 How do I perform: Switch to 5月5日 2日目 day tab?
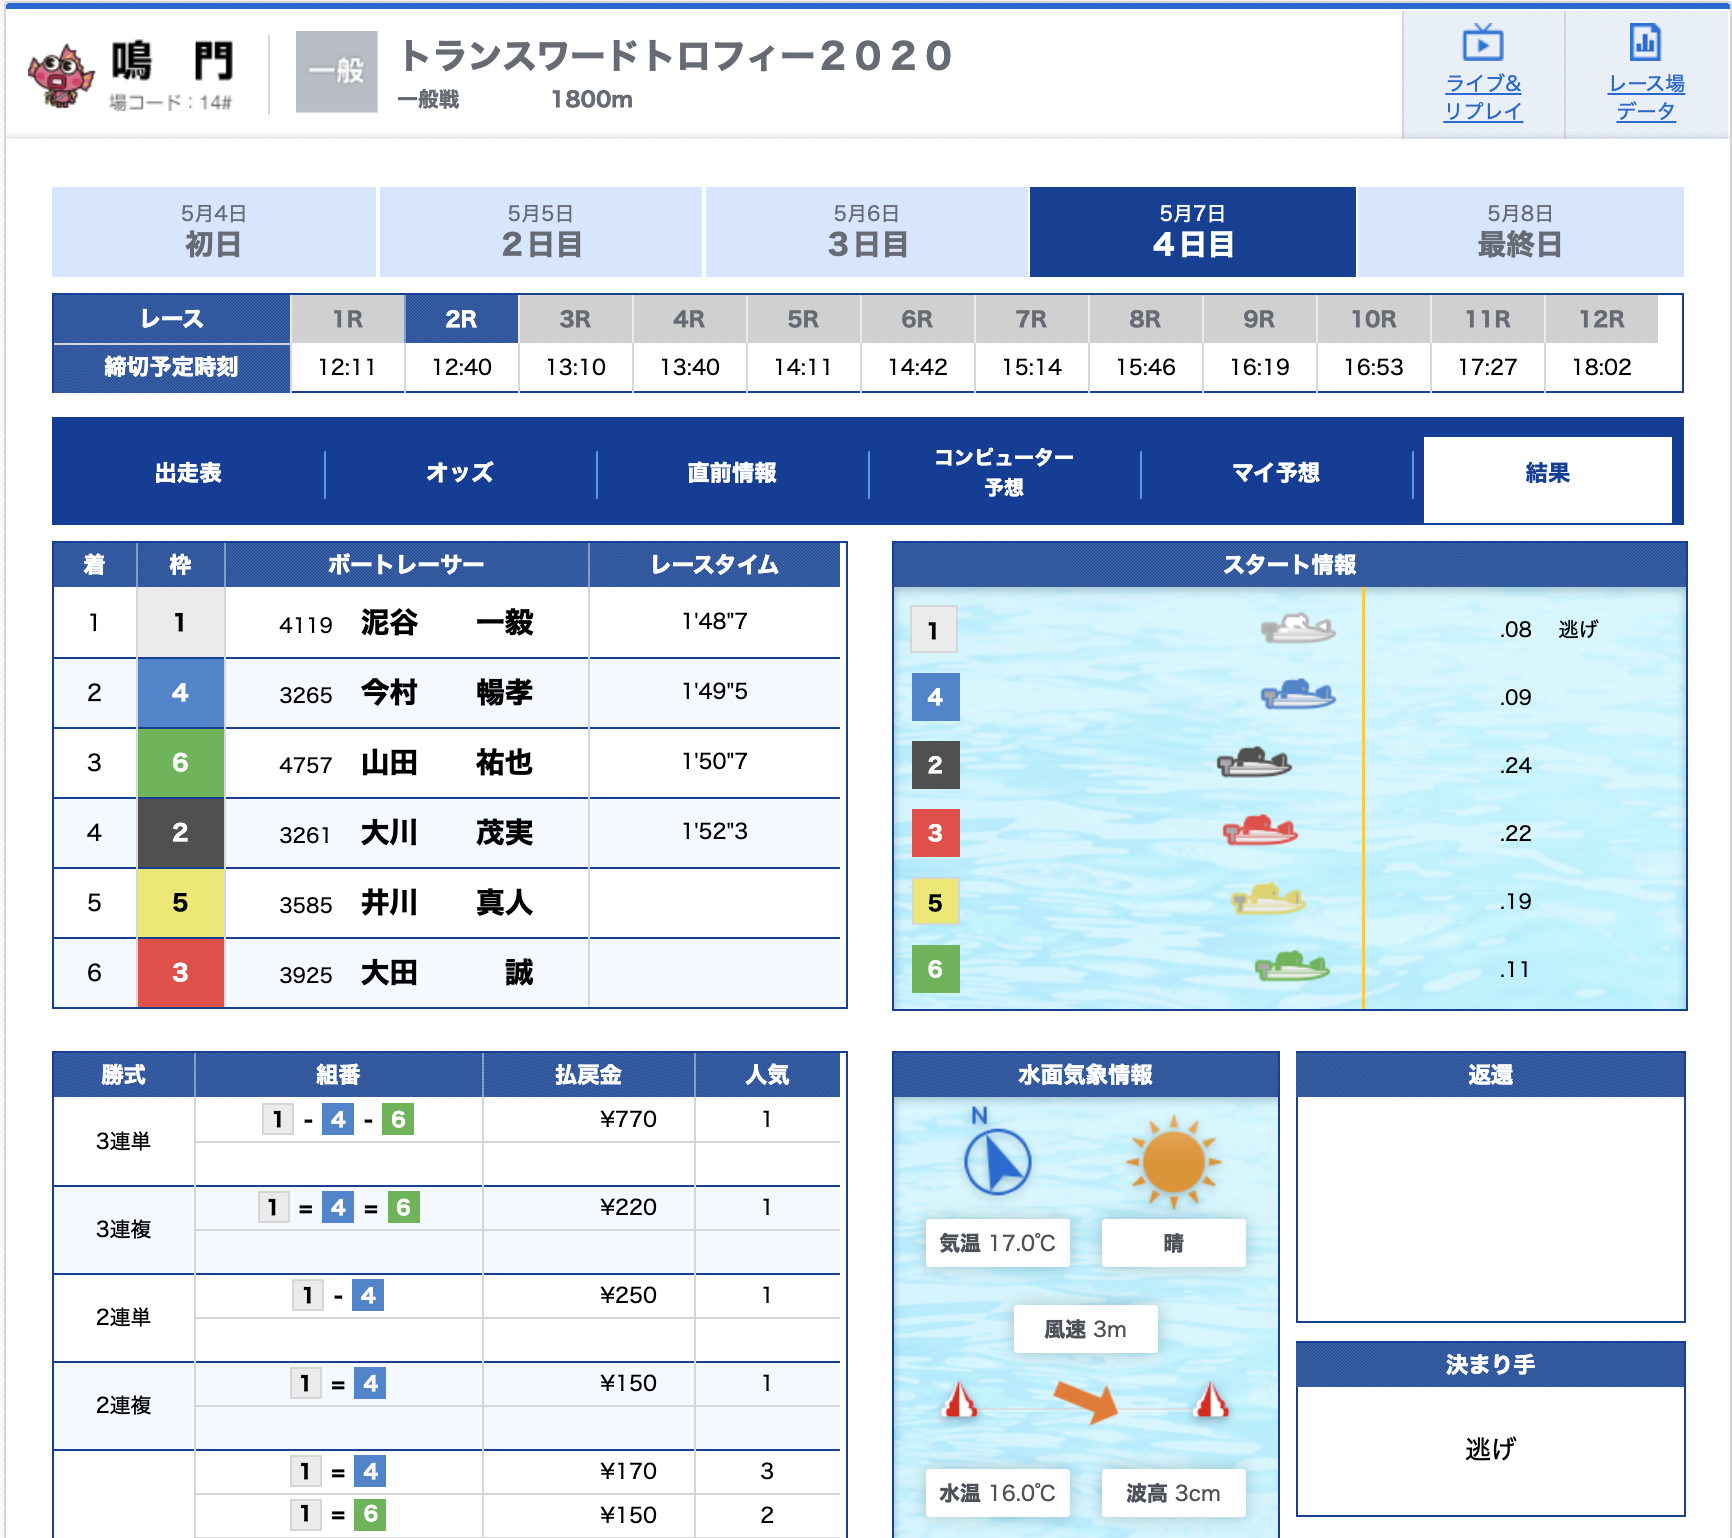point(541,232)
